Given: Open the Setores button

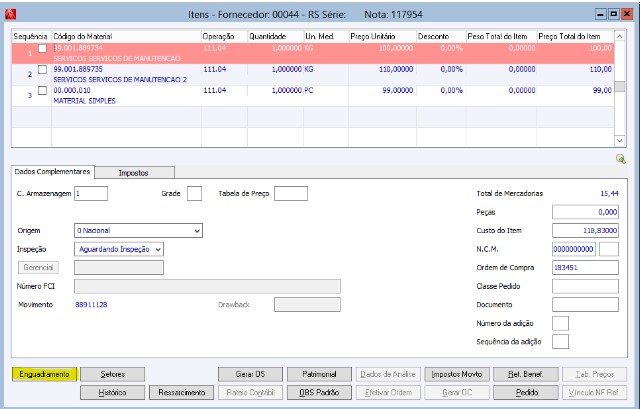Looking at the screenshot, I should point(113,374).
